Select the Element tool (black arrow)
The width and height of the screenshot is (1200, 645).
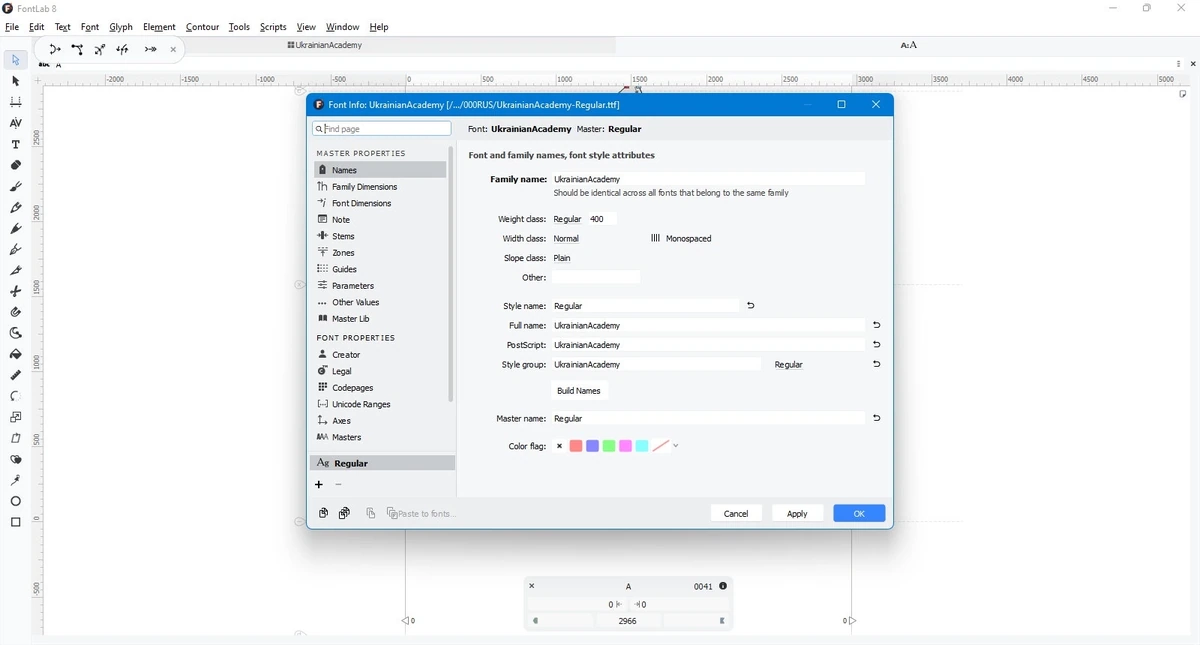[x=15, y=81]
